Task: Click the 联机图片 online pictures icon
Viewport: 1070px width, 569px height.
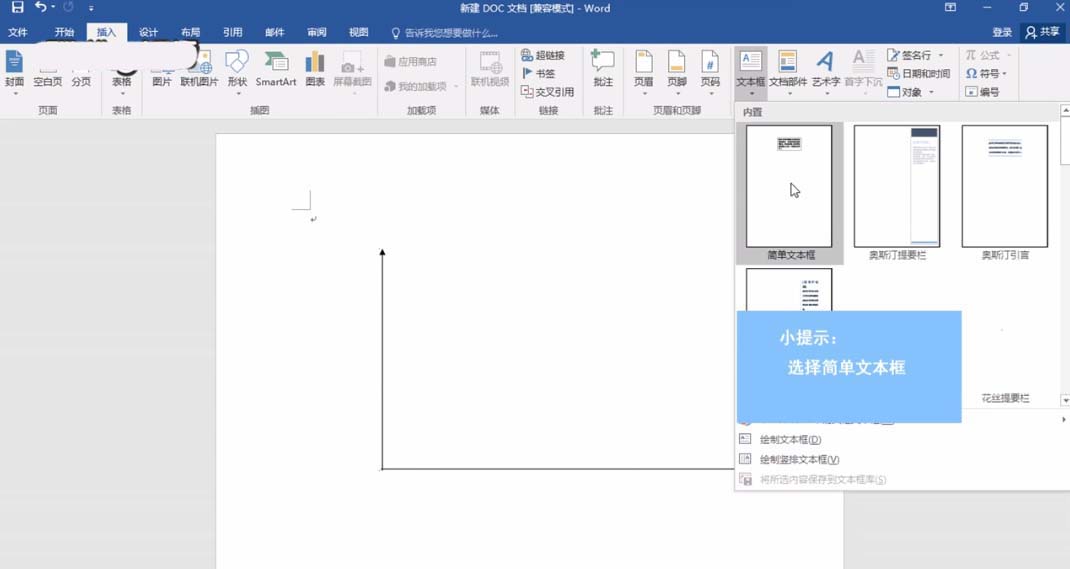Action: point(199,68)
